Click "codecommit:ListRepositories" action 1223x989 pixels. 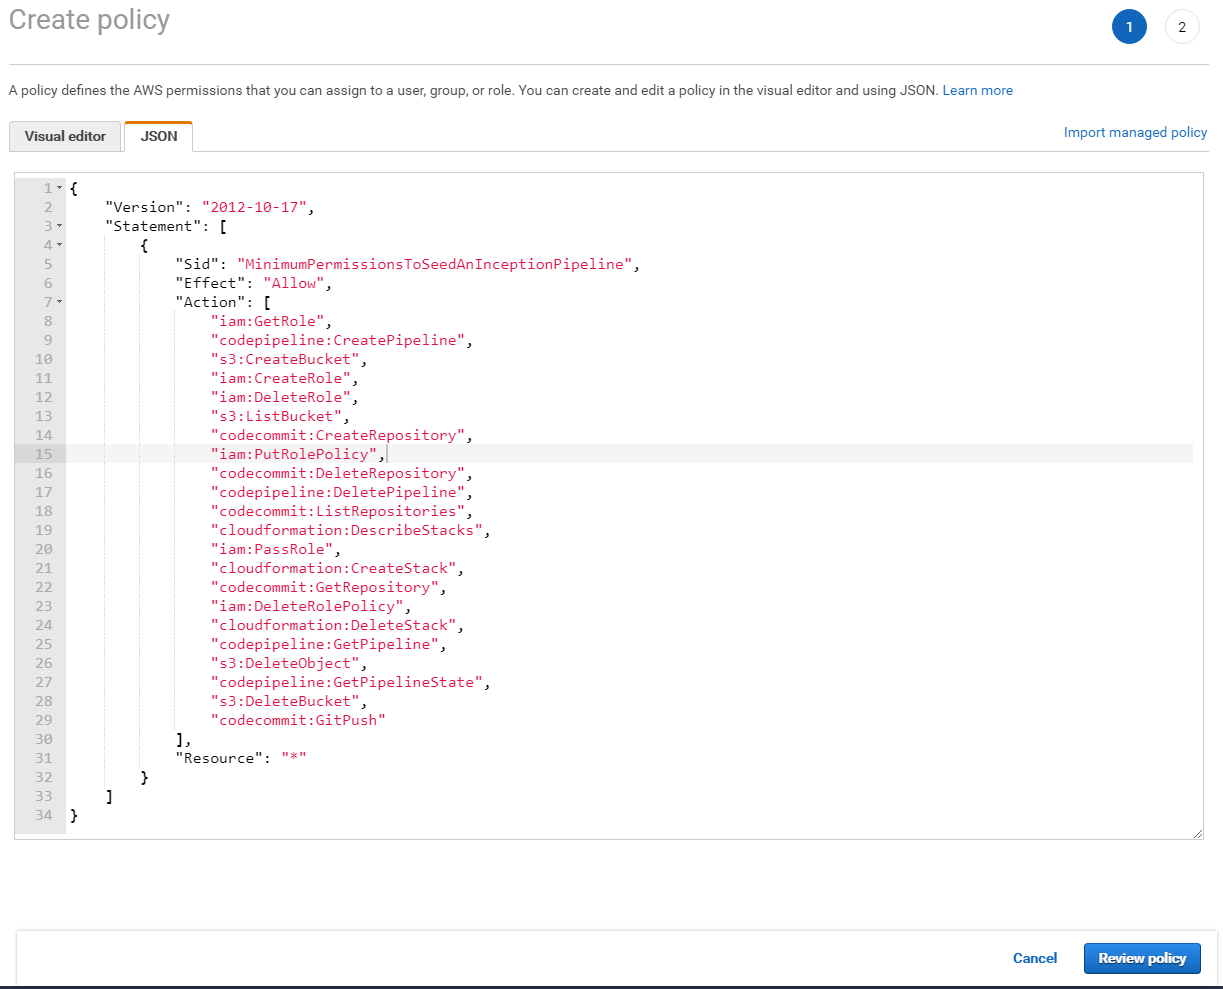337,511
